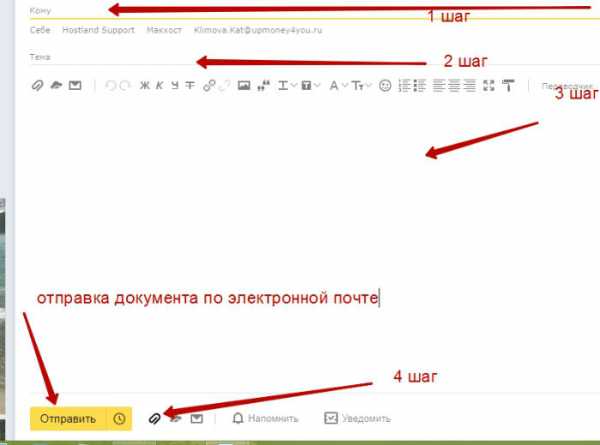Click the envelope icon in the bottom bar
The image size is (600, 445).
197,419
